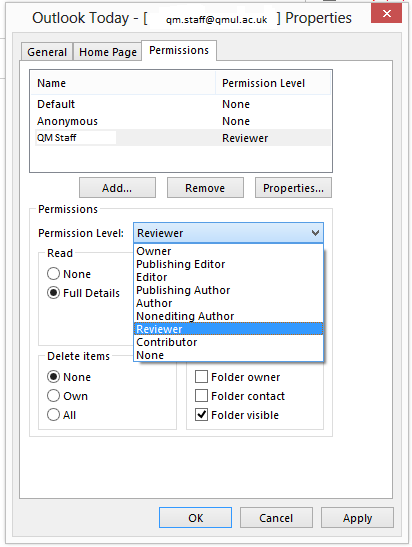Set Delete items to All

[53, 415]
